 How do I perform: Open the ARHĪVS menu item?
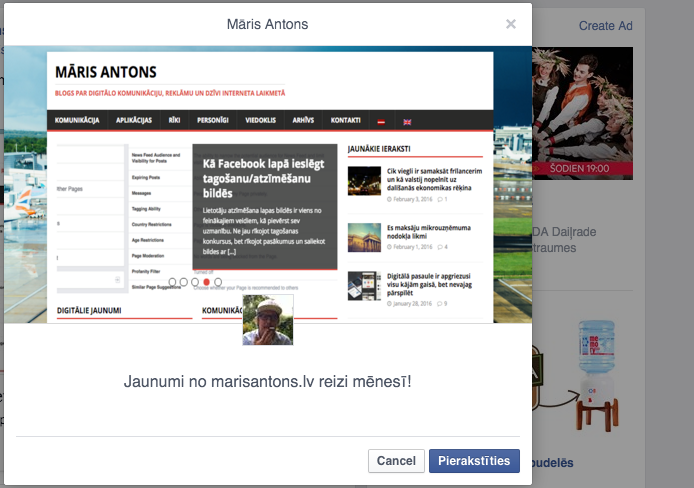tap(303, 120)
